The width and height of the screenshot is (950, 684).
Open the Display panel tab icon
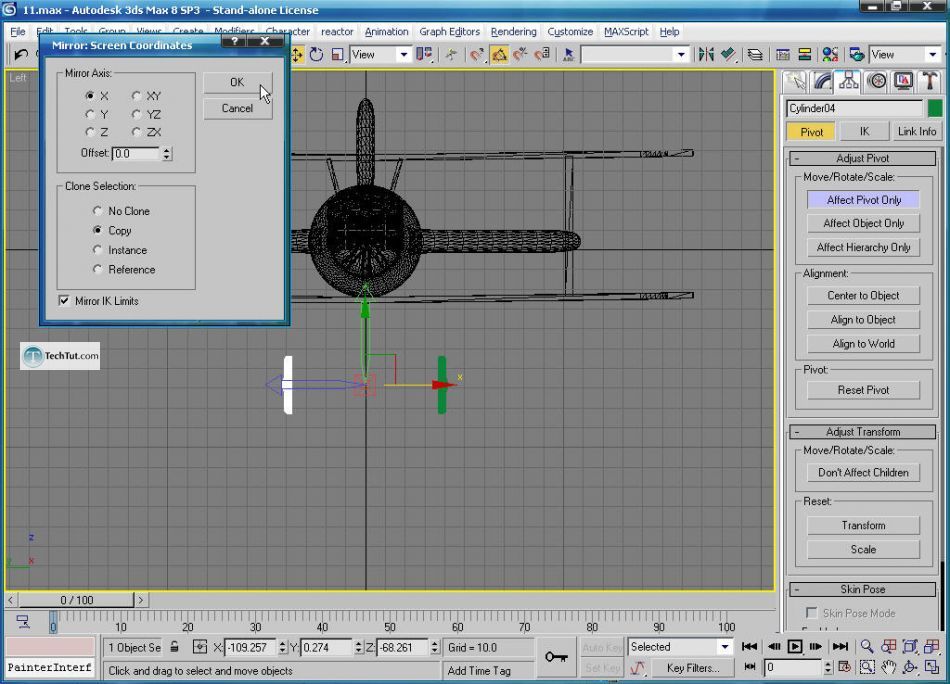(903, 81)
